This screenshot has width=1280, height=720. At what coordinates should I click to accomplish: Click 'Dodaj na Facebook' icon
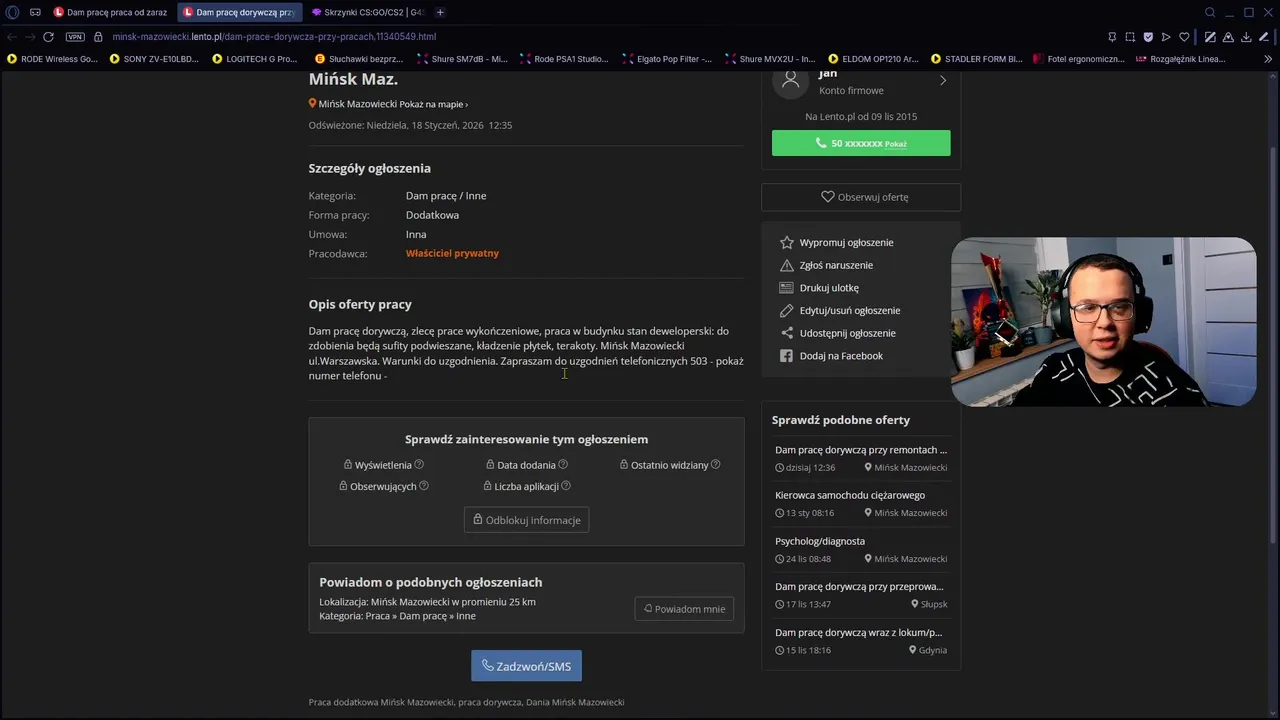(x=787, y=356)
